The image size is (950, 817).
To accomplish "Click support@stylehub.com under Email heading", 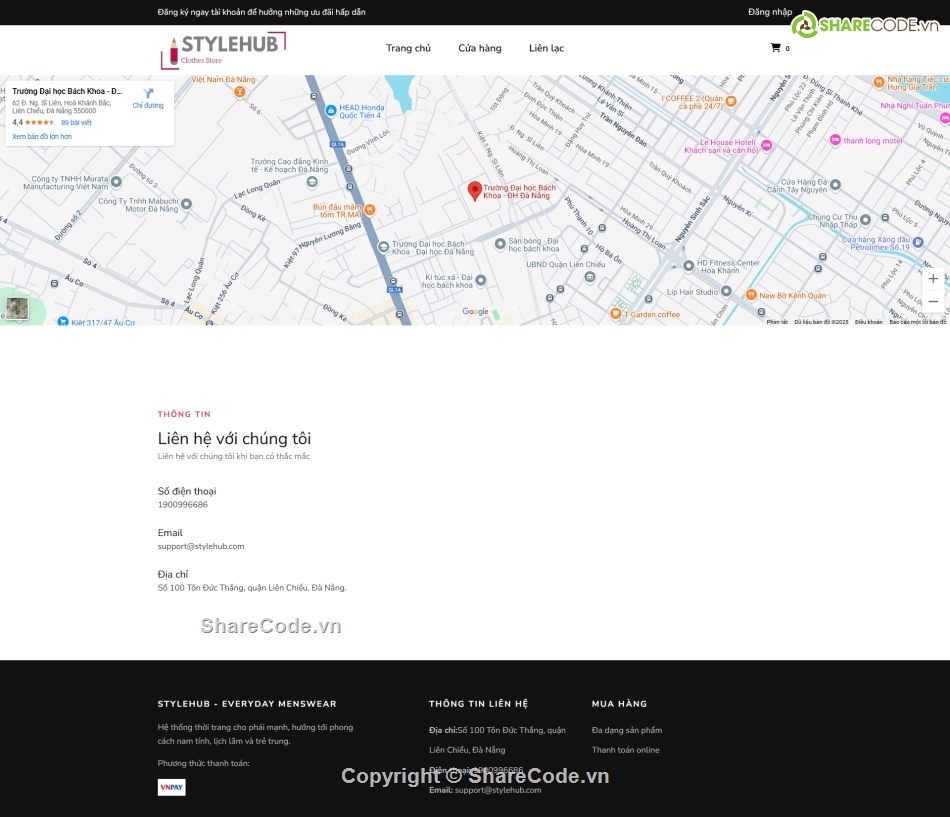I will click(x=201, y=546).
